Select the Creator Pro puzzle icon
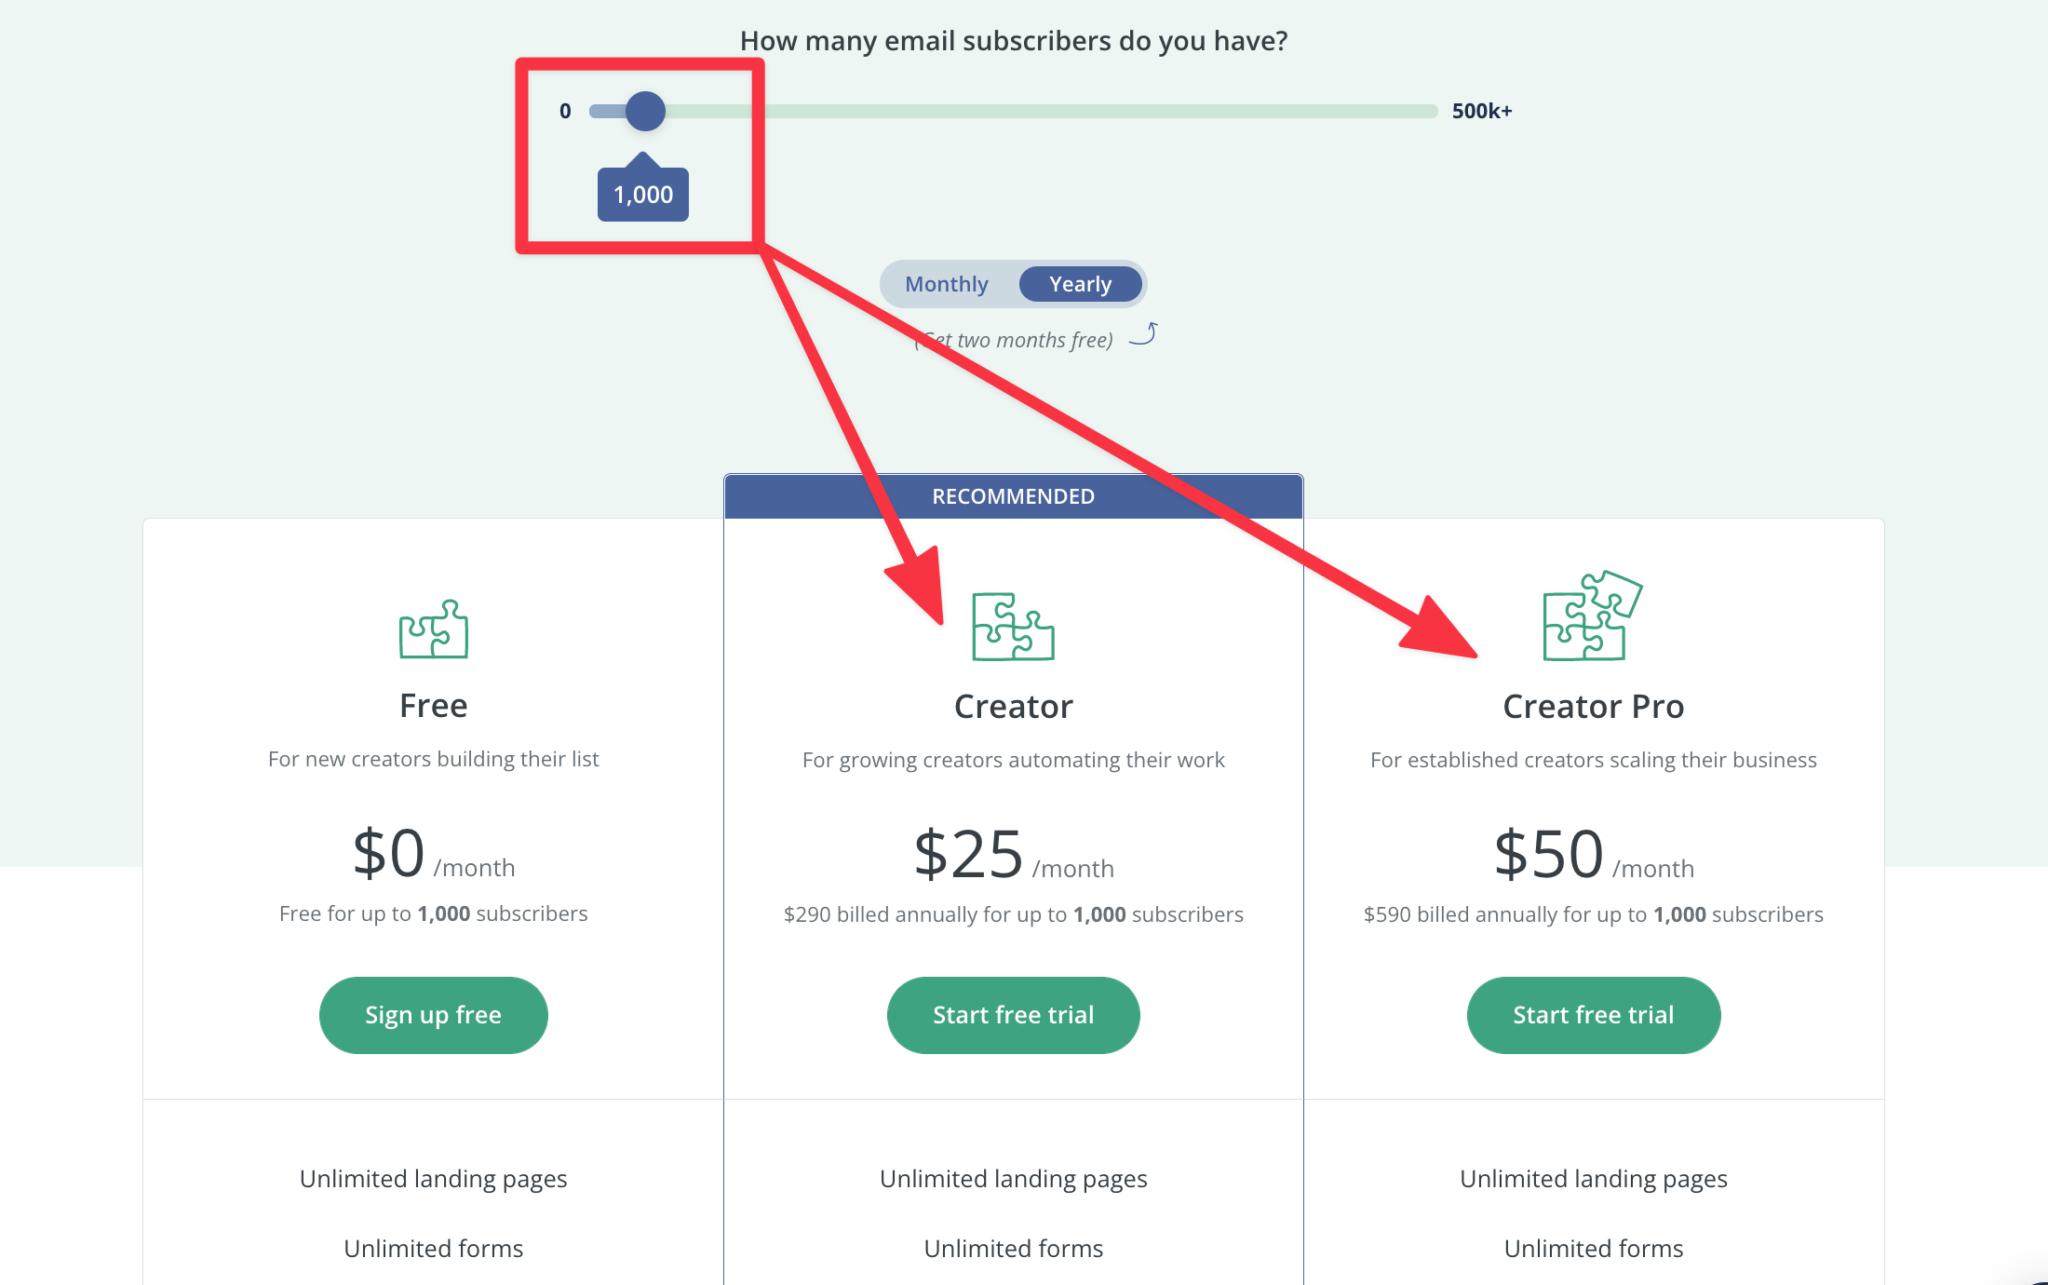Viewport: 2048px width, 1285px height. (x=1592, y=620)
